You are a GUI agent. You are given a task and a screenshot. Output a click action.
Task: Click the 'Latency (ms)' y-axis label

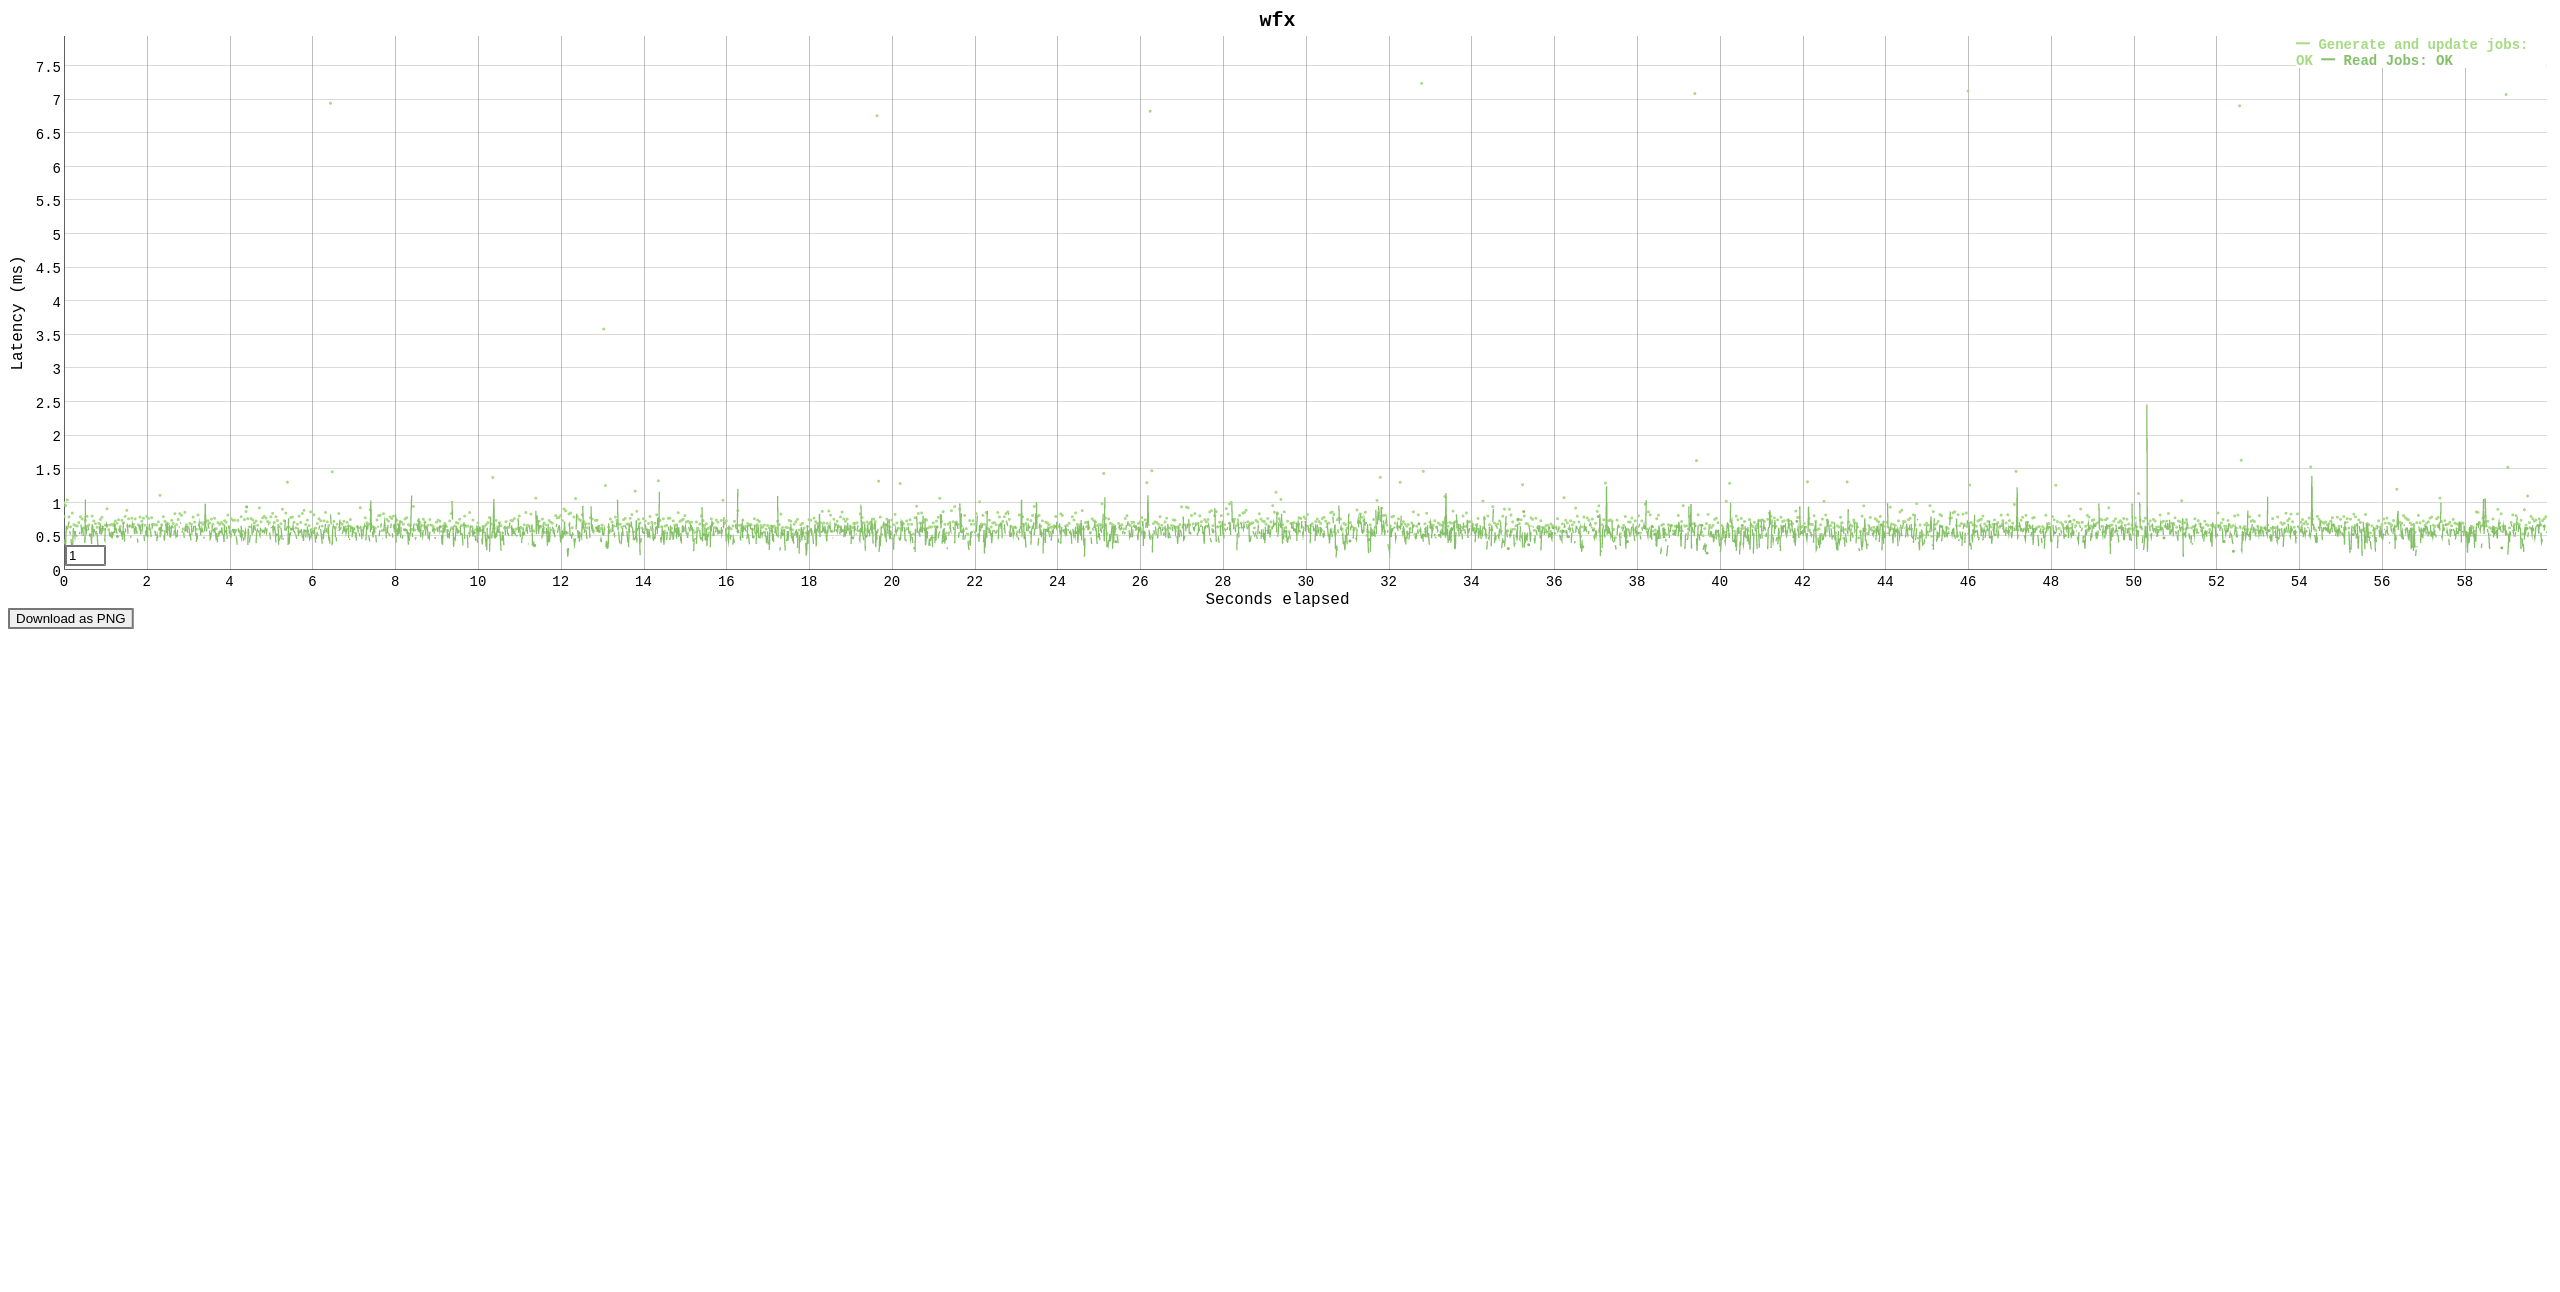[x=17, y=313]
